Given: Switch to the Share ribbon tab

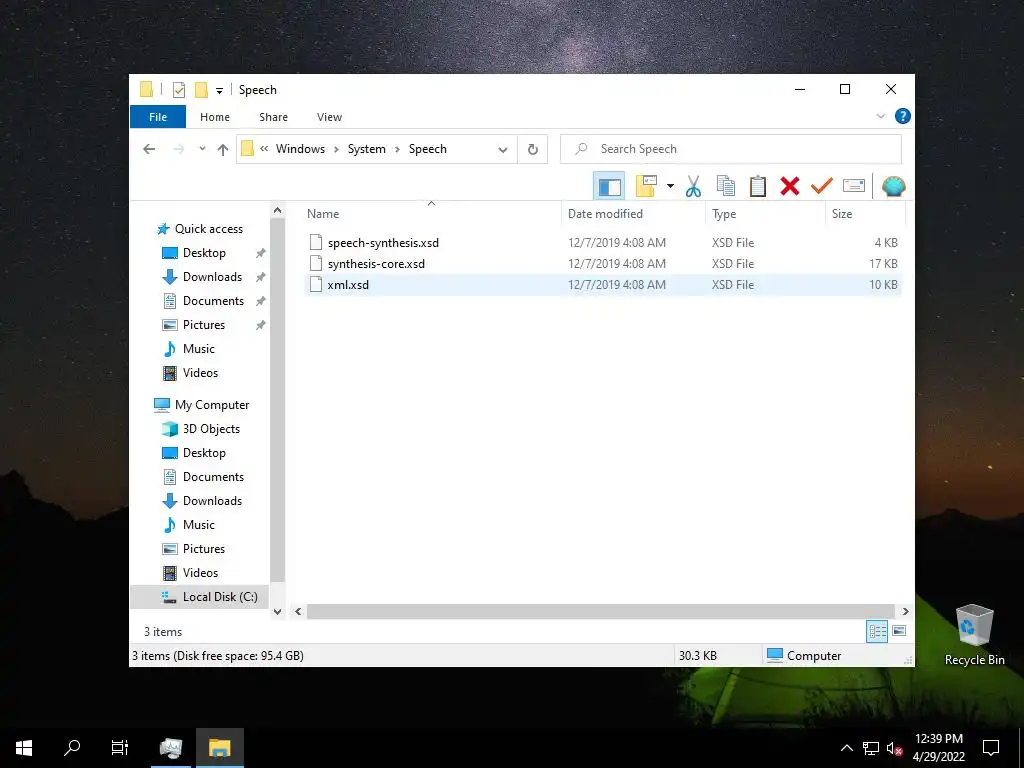Looking at the screenshot, I should tap(273, 117).
